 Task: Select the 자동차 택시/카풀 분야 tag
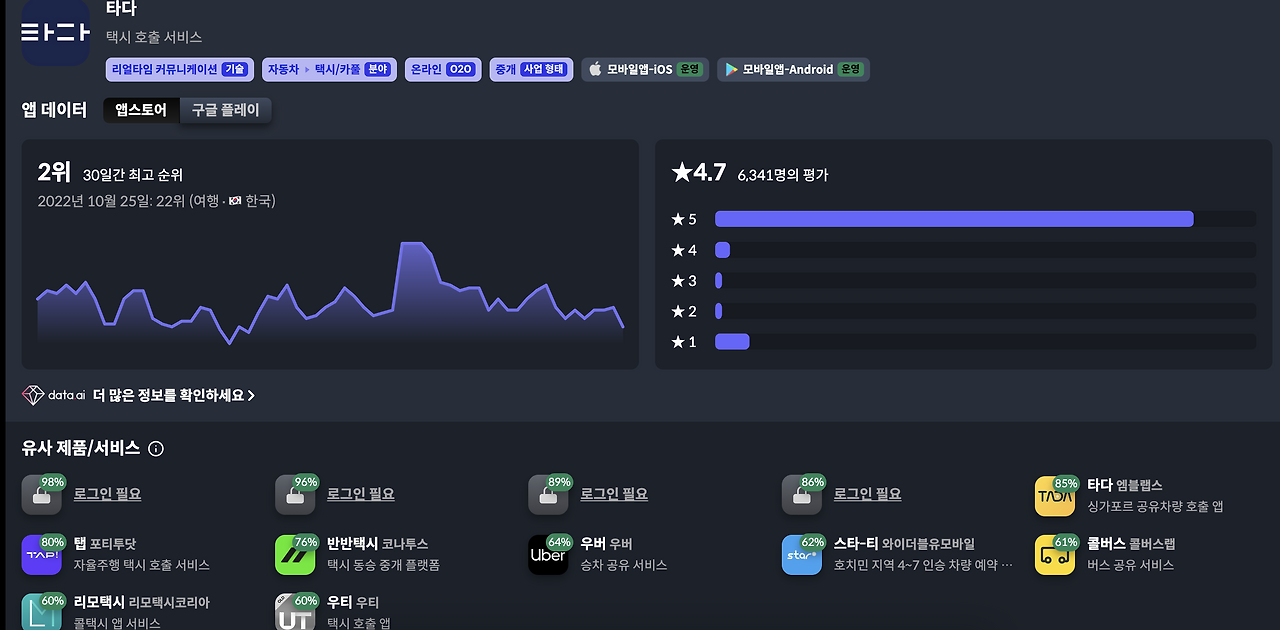coord(329,69)
